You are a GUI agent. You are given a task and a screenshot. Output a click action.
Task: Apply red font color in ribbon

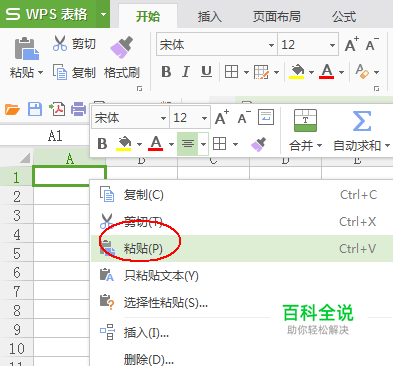coord(327,72)
